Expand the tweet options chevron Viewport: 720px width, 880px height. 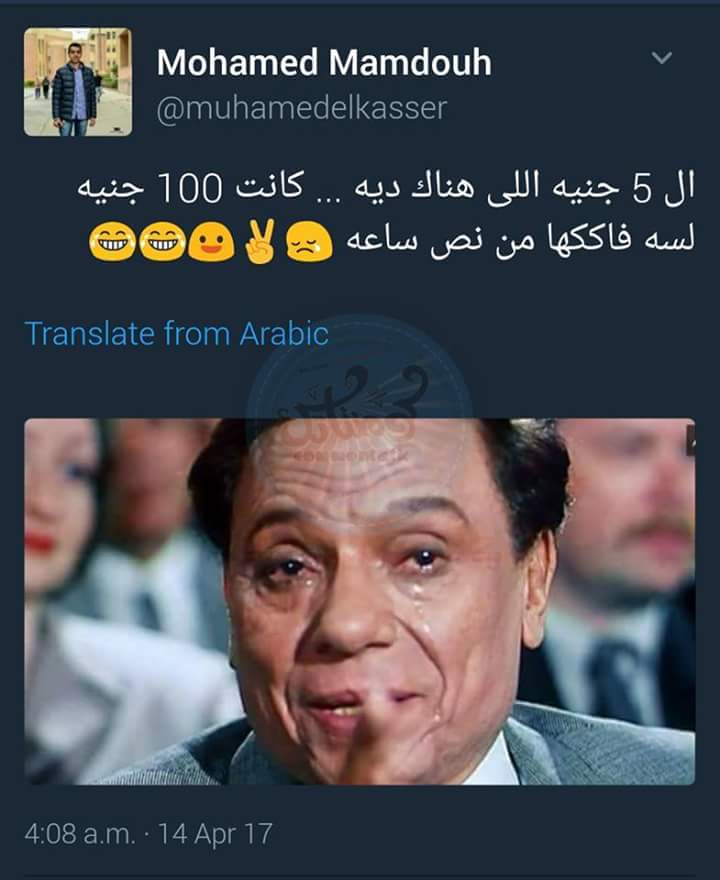(x=662, y=57)
